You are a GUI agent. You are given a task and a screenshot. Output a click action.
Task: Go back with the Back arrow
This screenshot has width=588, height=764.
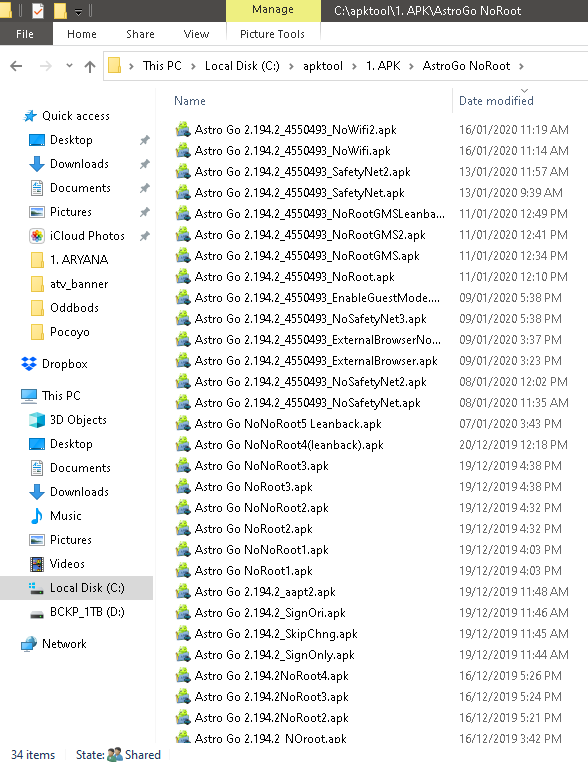pos(16,66)
